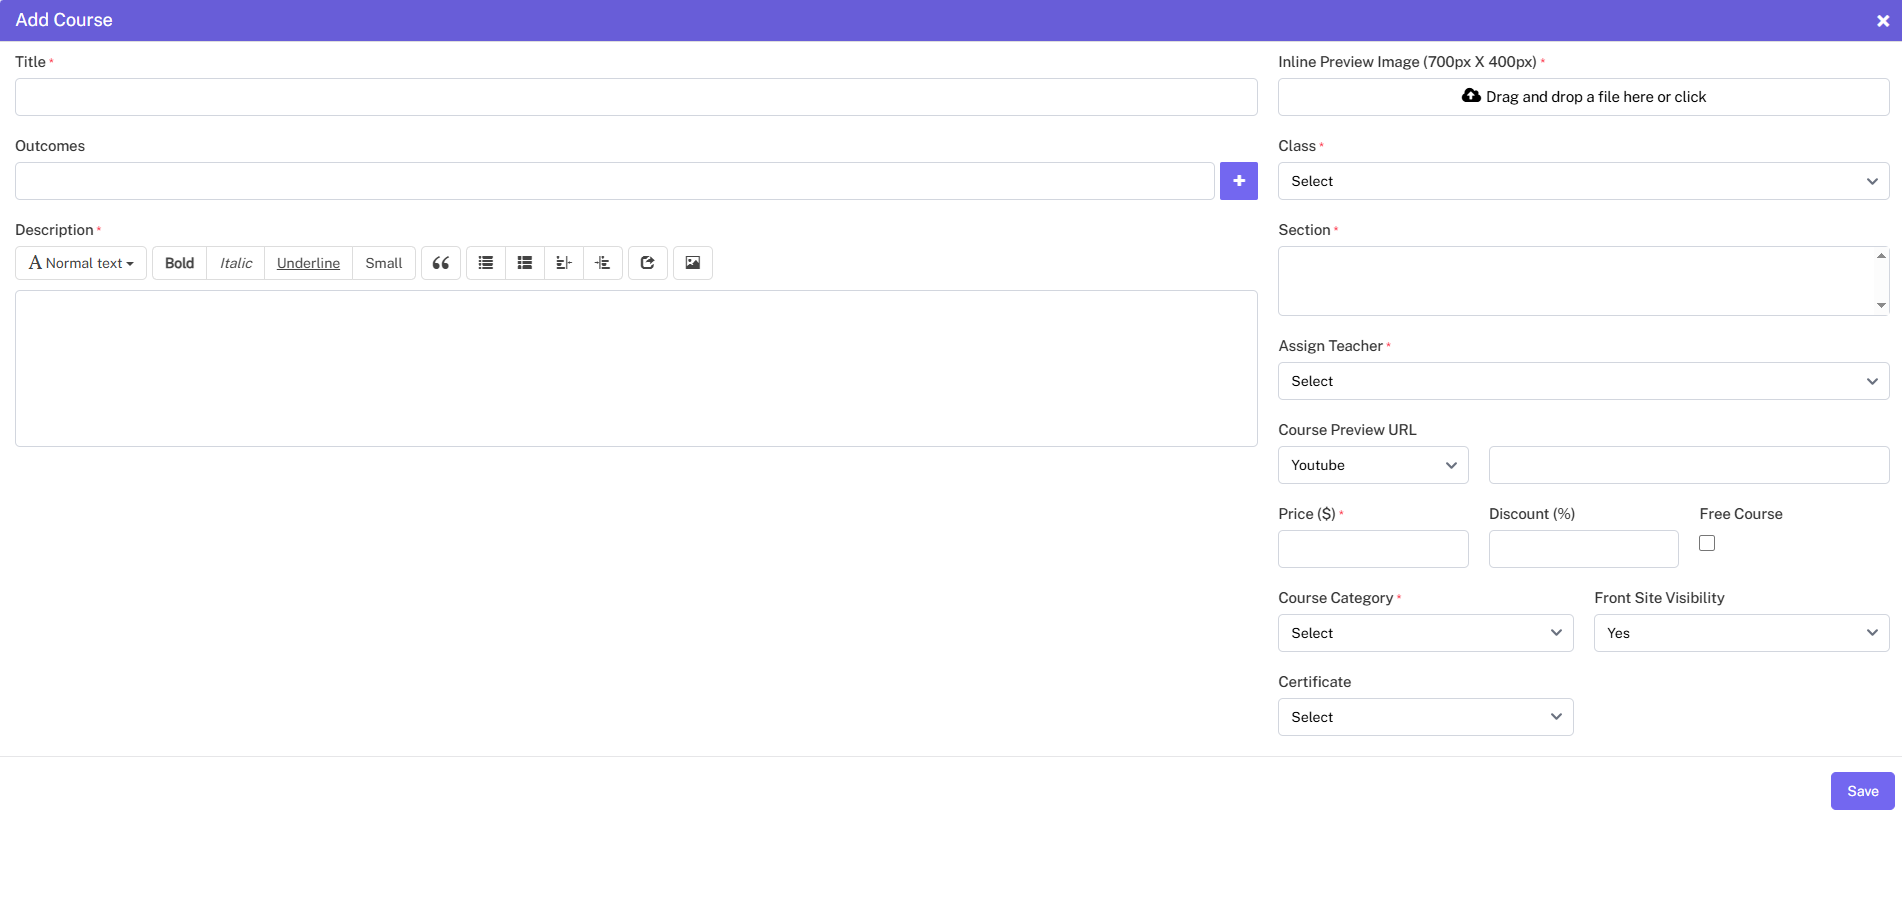Click the indent icon in the toolbar
Viewport: 1902px width, 918px height.
(x=603, y=263)
